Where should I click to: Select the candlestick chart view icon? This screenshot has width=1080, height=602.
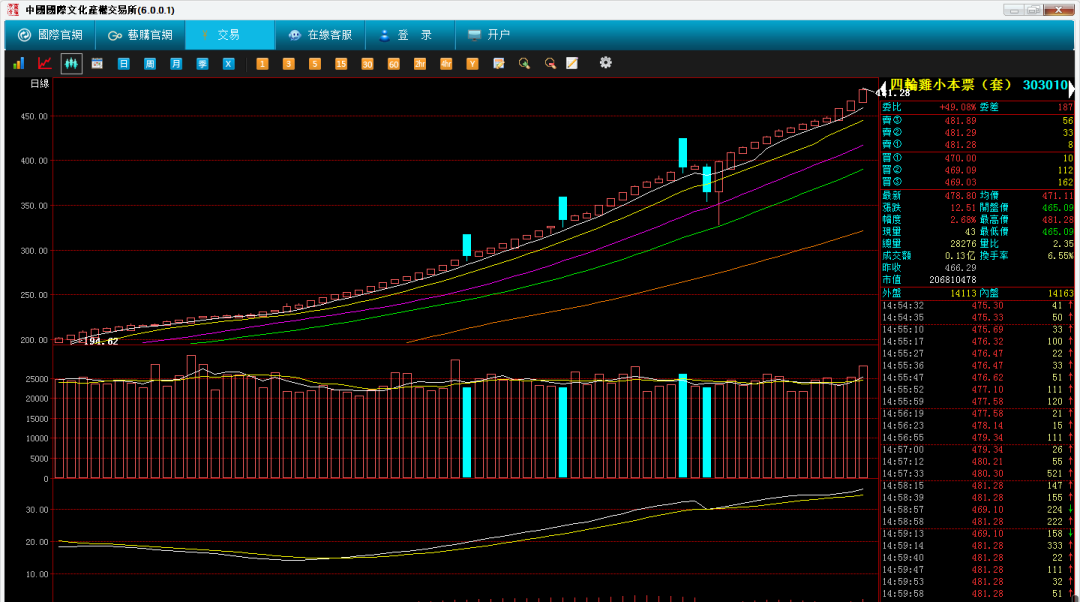click(71, 63)
